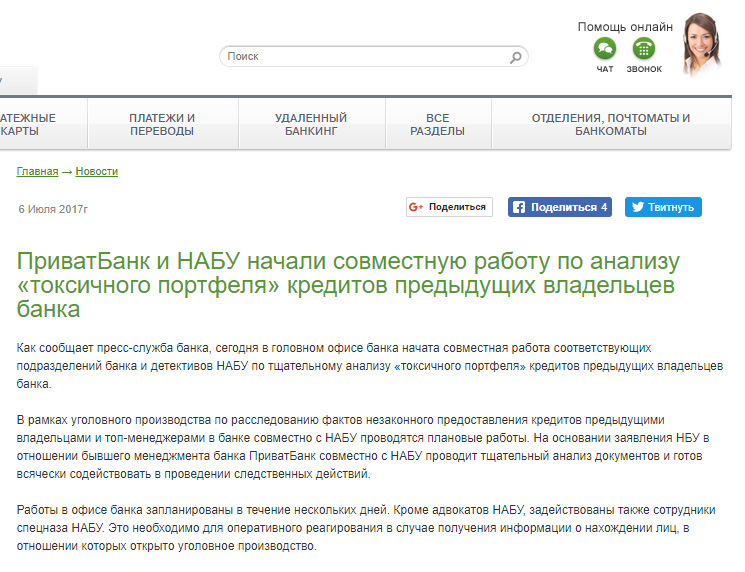The image size is (745, 572).
Task: Open Отделения, почтоматы и банкоматы menu
Action: (611, 124)
